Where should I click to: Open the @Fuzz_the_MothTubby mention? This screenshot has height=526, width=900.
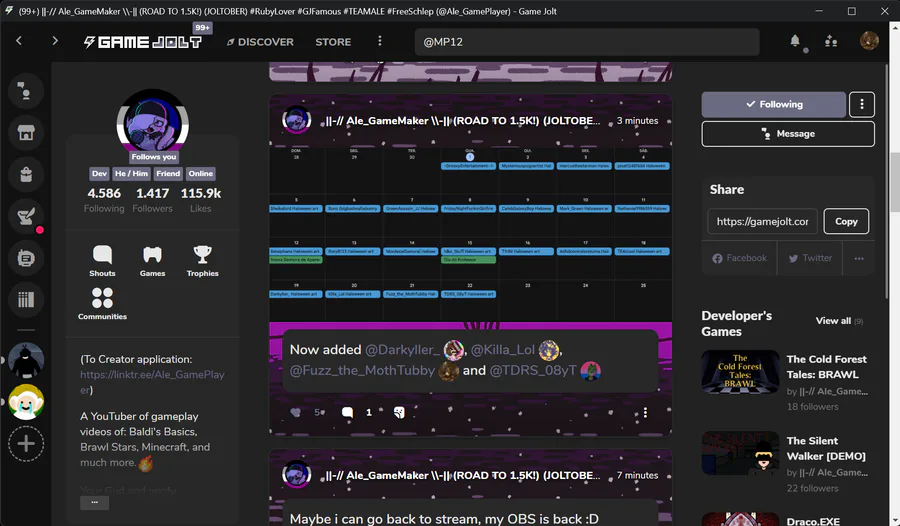click(x=362, y=370)
